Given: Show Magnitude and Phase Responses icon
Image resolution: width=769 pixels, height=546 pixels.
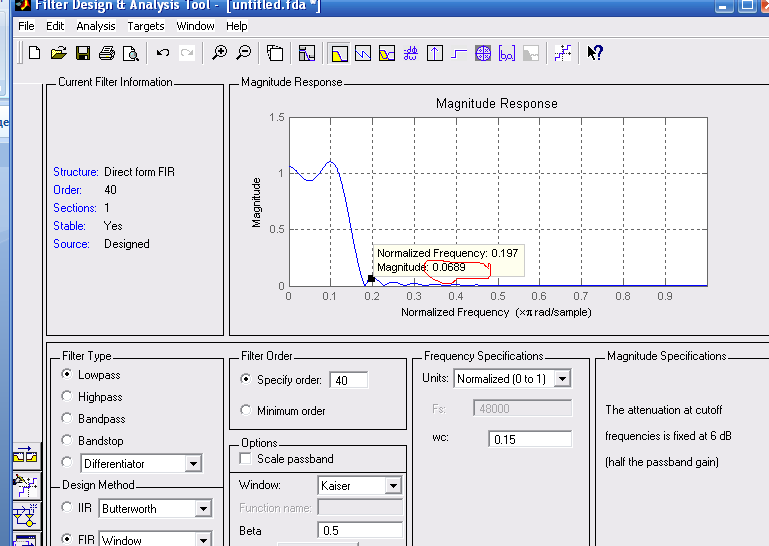Looking at the screenshot, I should point(387,53).
